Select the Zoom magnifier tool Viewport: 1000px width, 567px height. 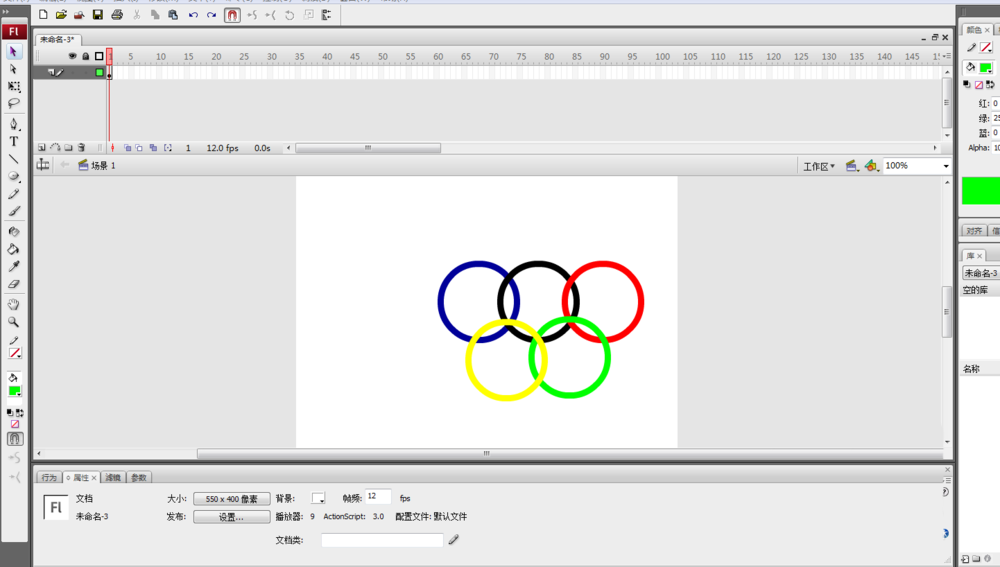(x=13, y=322)
